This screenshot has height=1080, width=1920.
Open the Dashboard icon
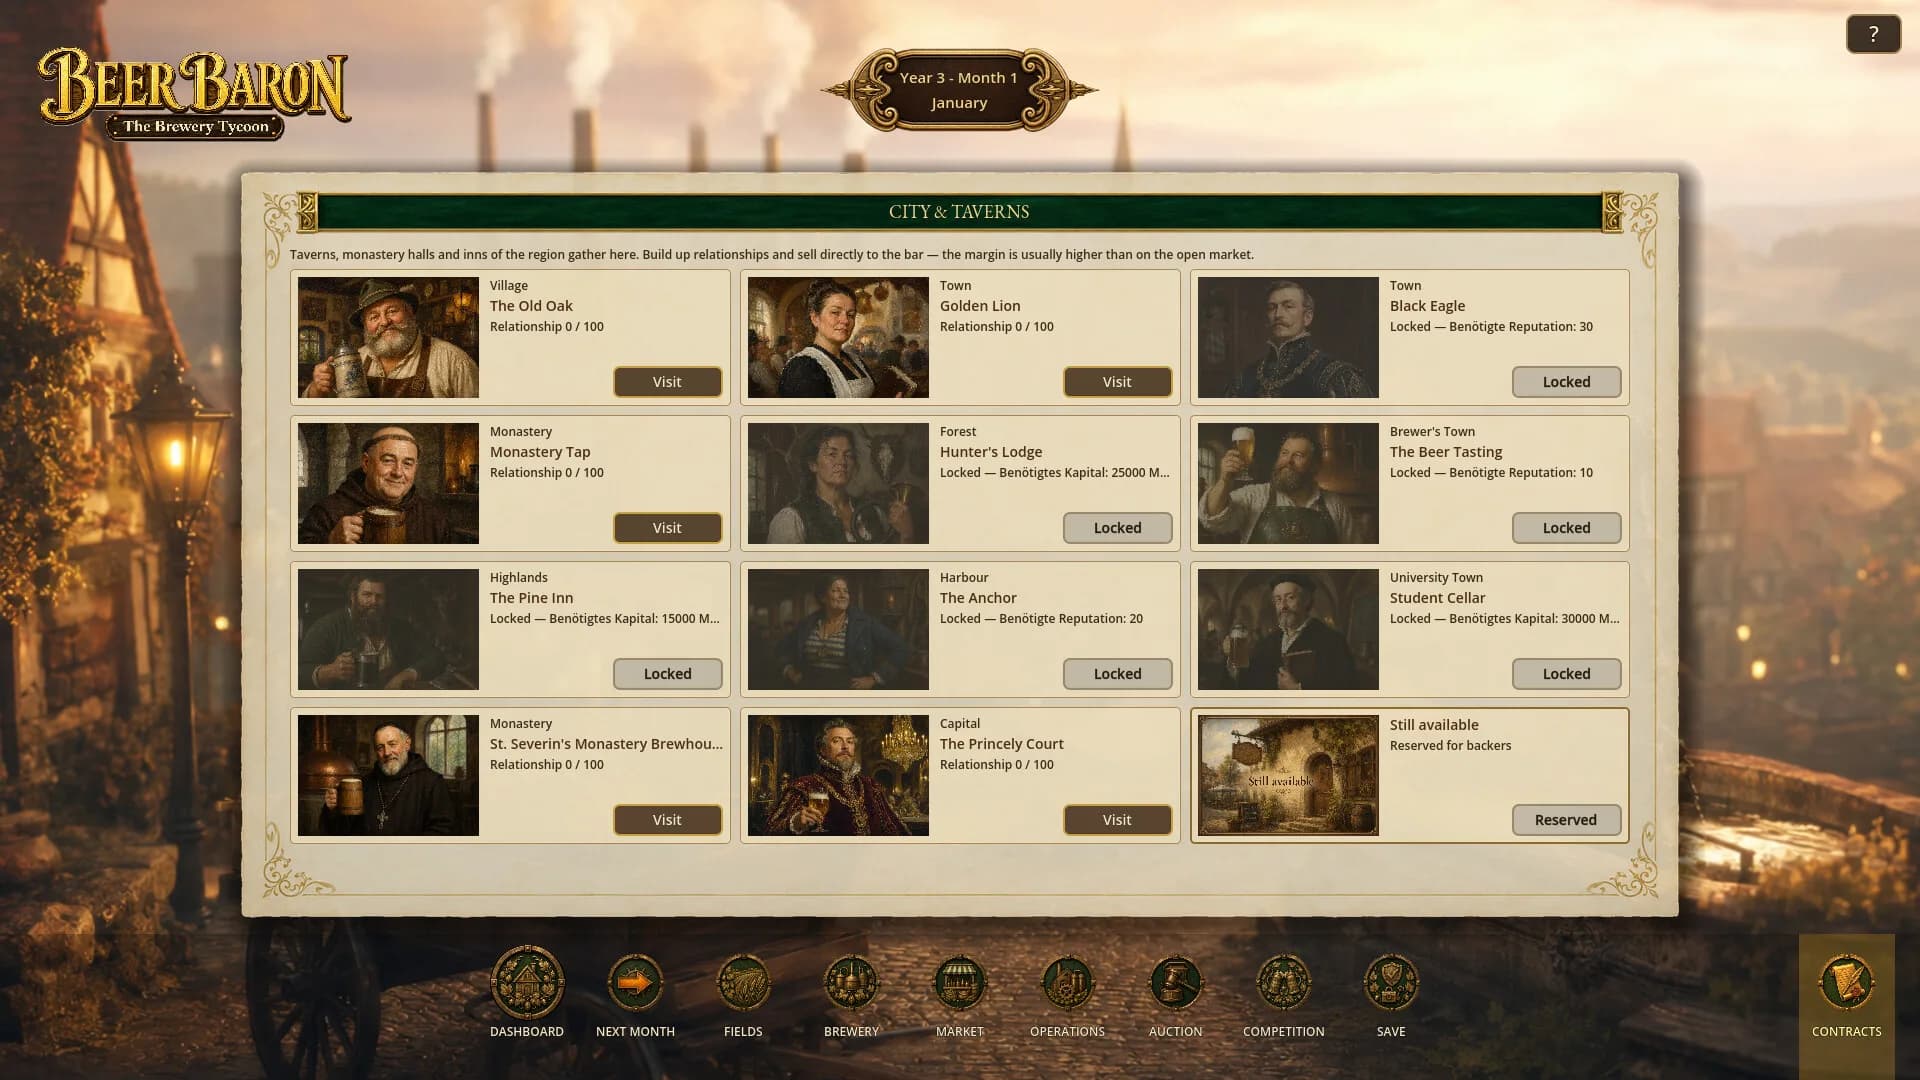(x=527, y=983)
